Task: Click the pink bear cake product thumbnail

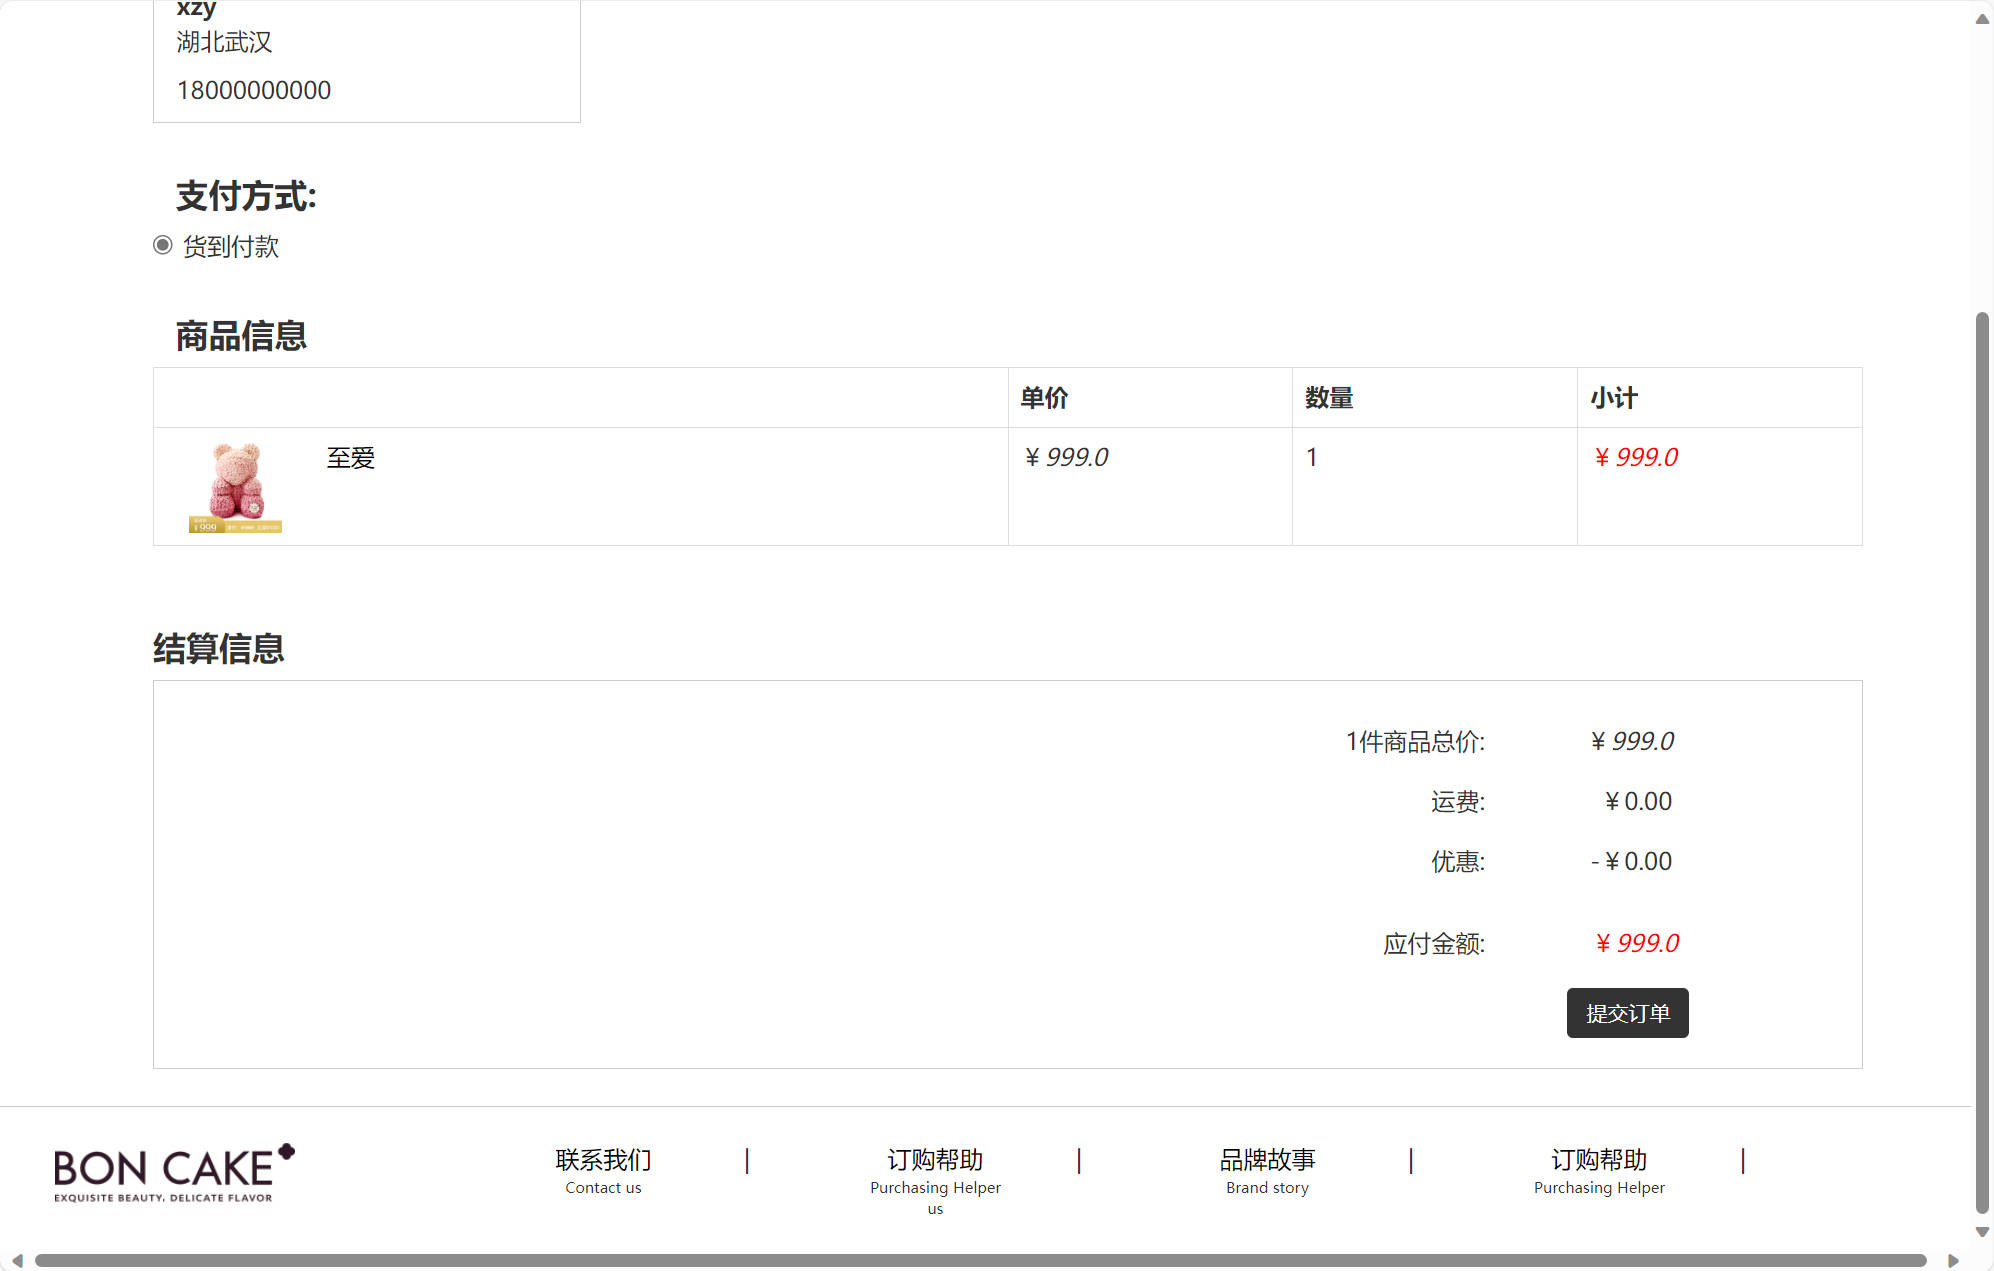Action: [x=236, y=487]
